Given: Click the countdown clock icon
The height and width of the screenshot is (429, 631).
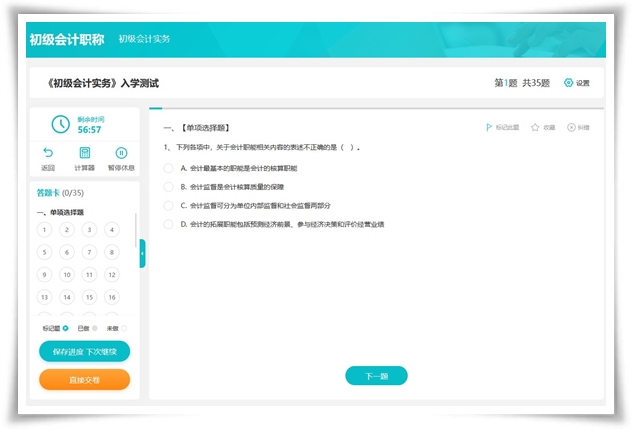Looking at the screenshot, I should point(60,124).
